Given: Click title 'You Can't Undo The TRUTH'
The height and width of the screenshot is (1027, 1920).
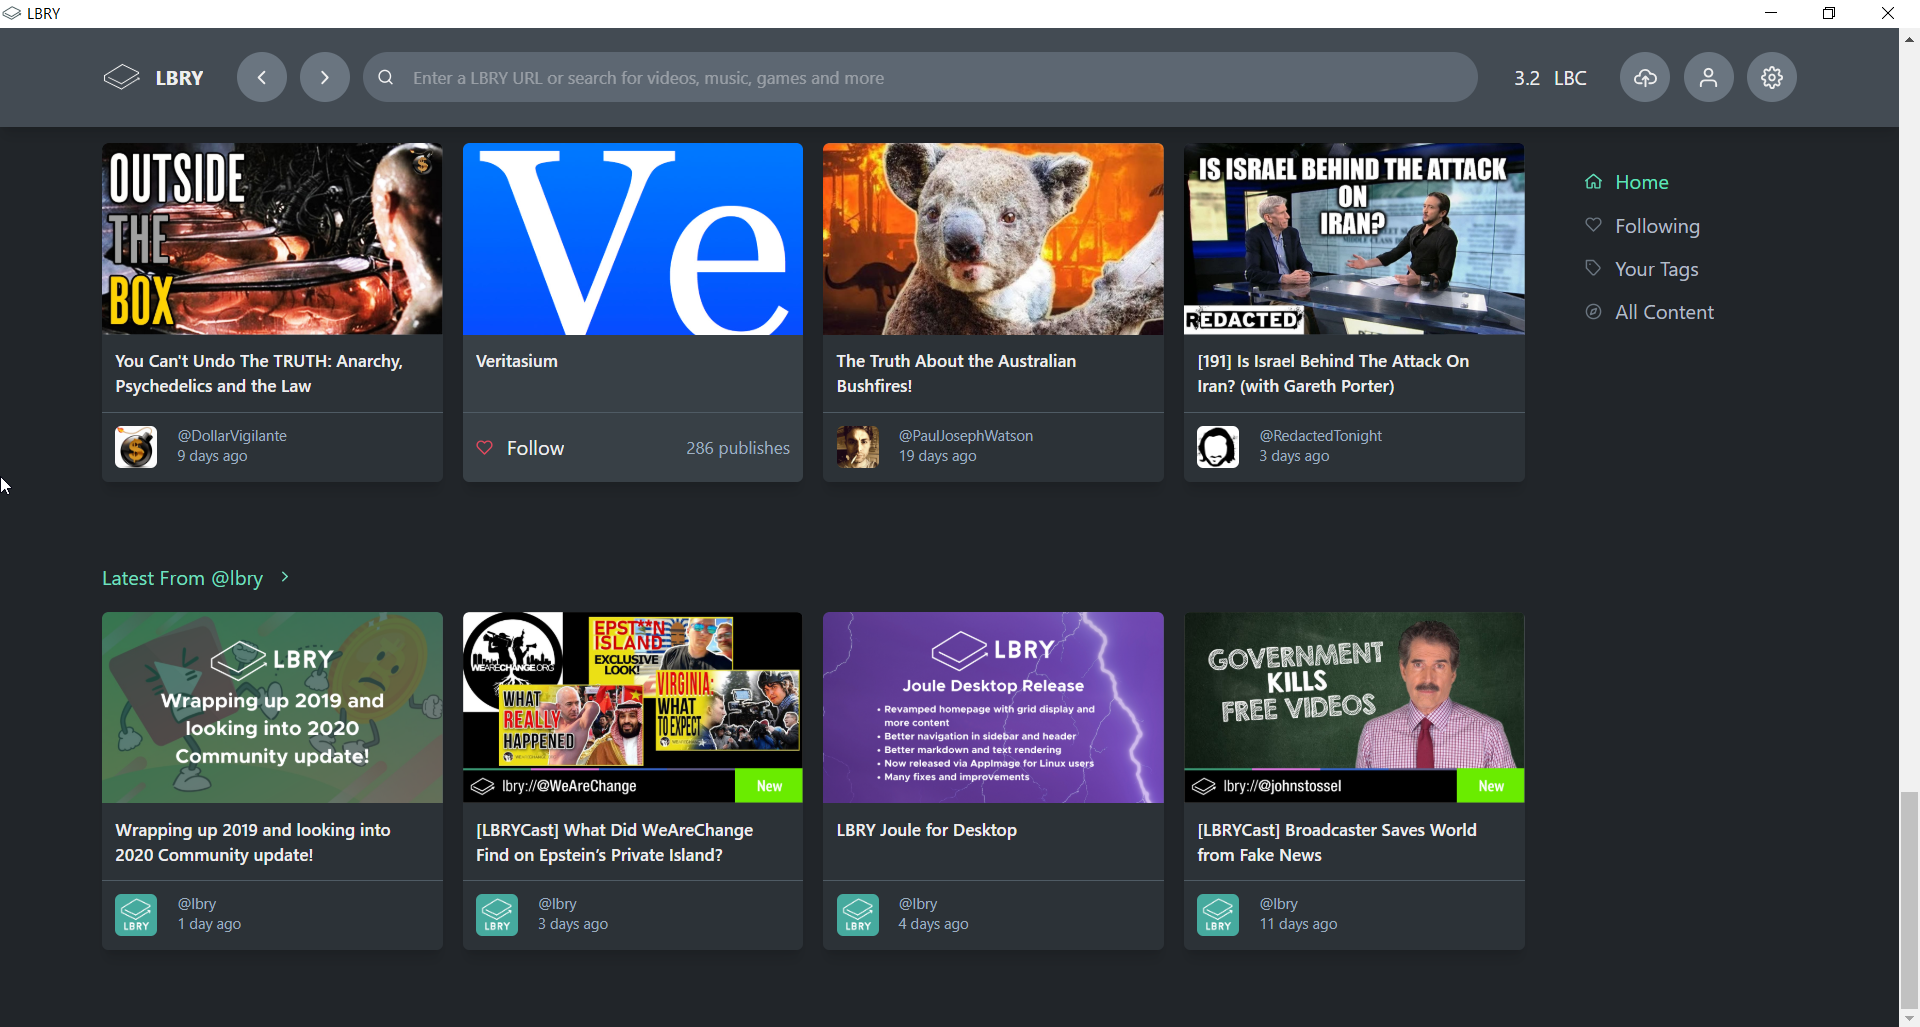Looking at the screenshot, I should coord(259,373).
